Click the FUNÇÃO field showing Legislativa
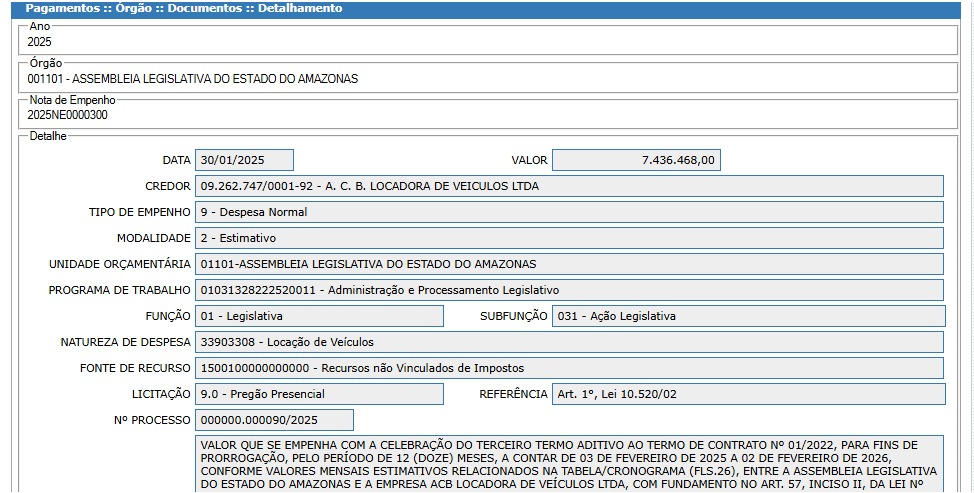This screenshot has width=974, height=493. pos(319,316)
